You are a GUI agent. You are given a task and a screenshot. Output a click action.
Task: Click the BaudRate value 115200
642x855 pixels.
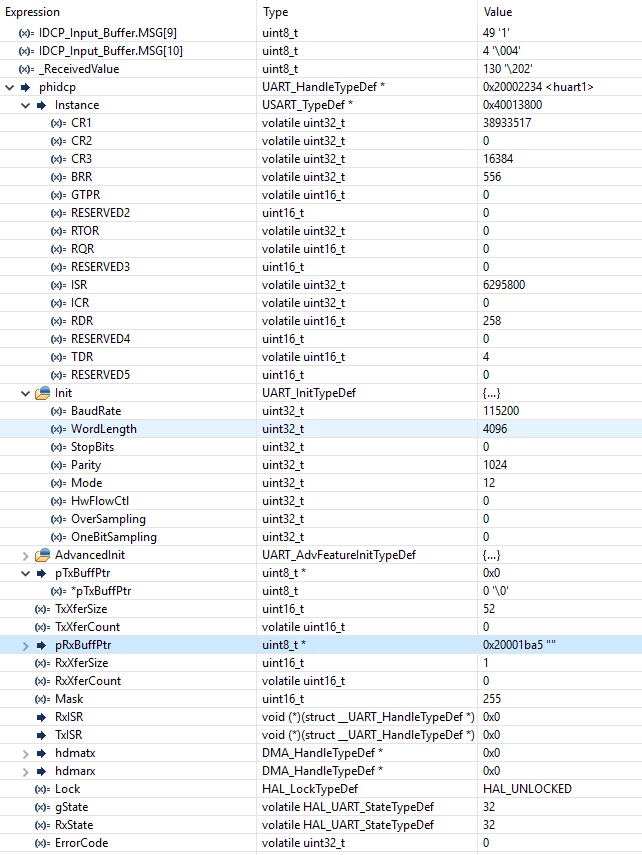(x=501, y=411)
